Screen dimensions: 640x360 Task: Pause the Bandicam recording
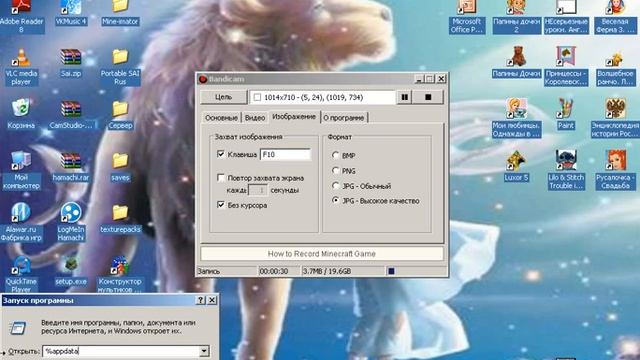(404, 97)
